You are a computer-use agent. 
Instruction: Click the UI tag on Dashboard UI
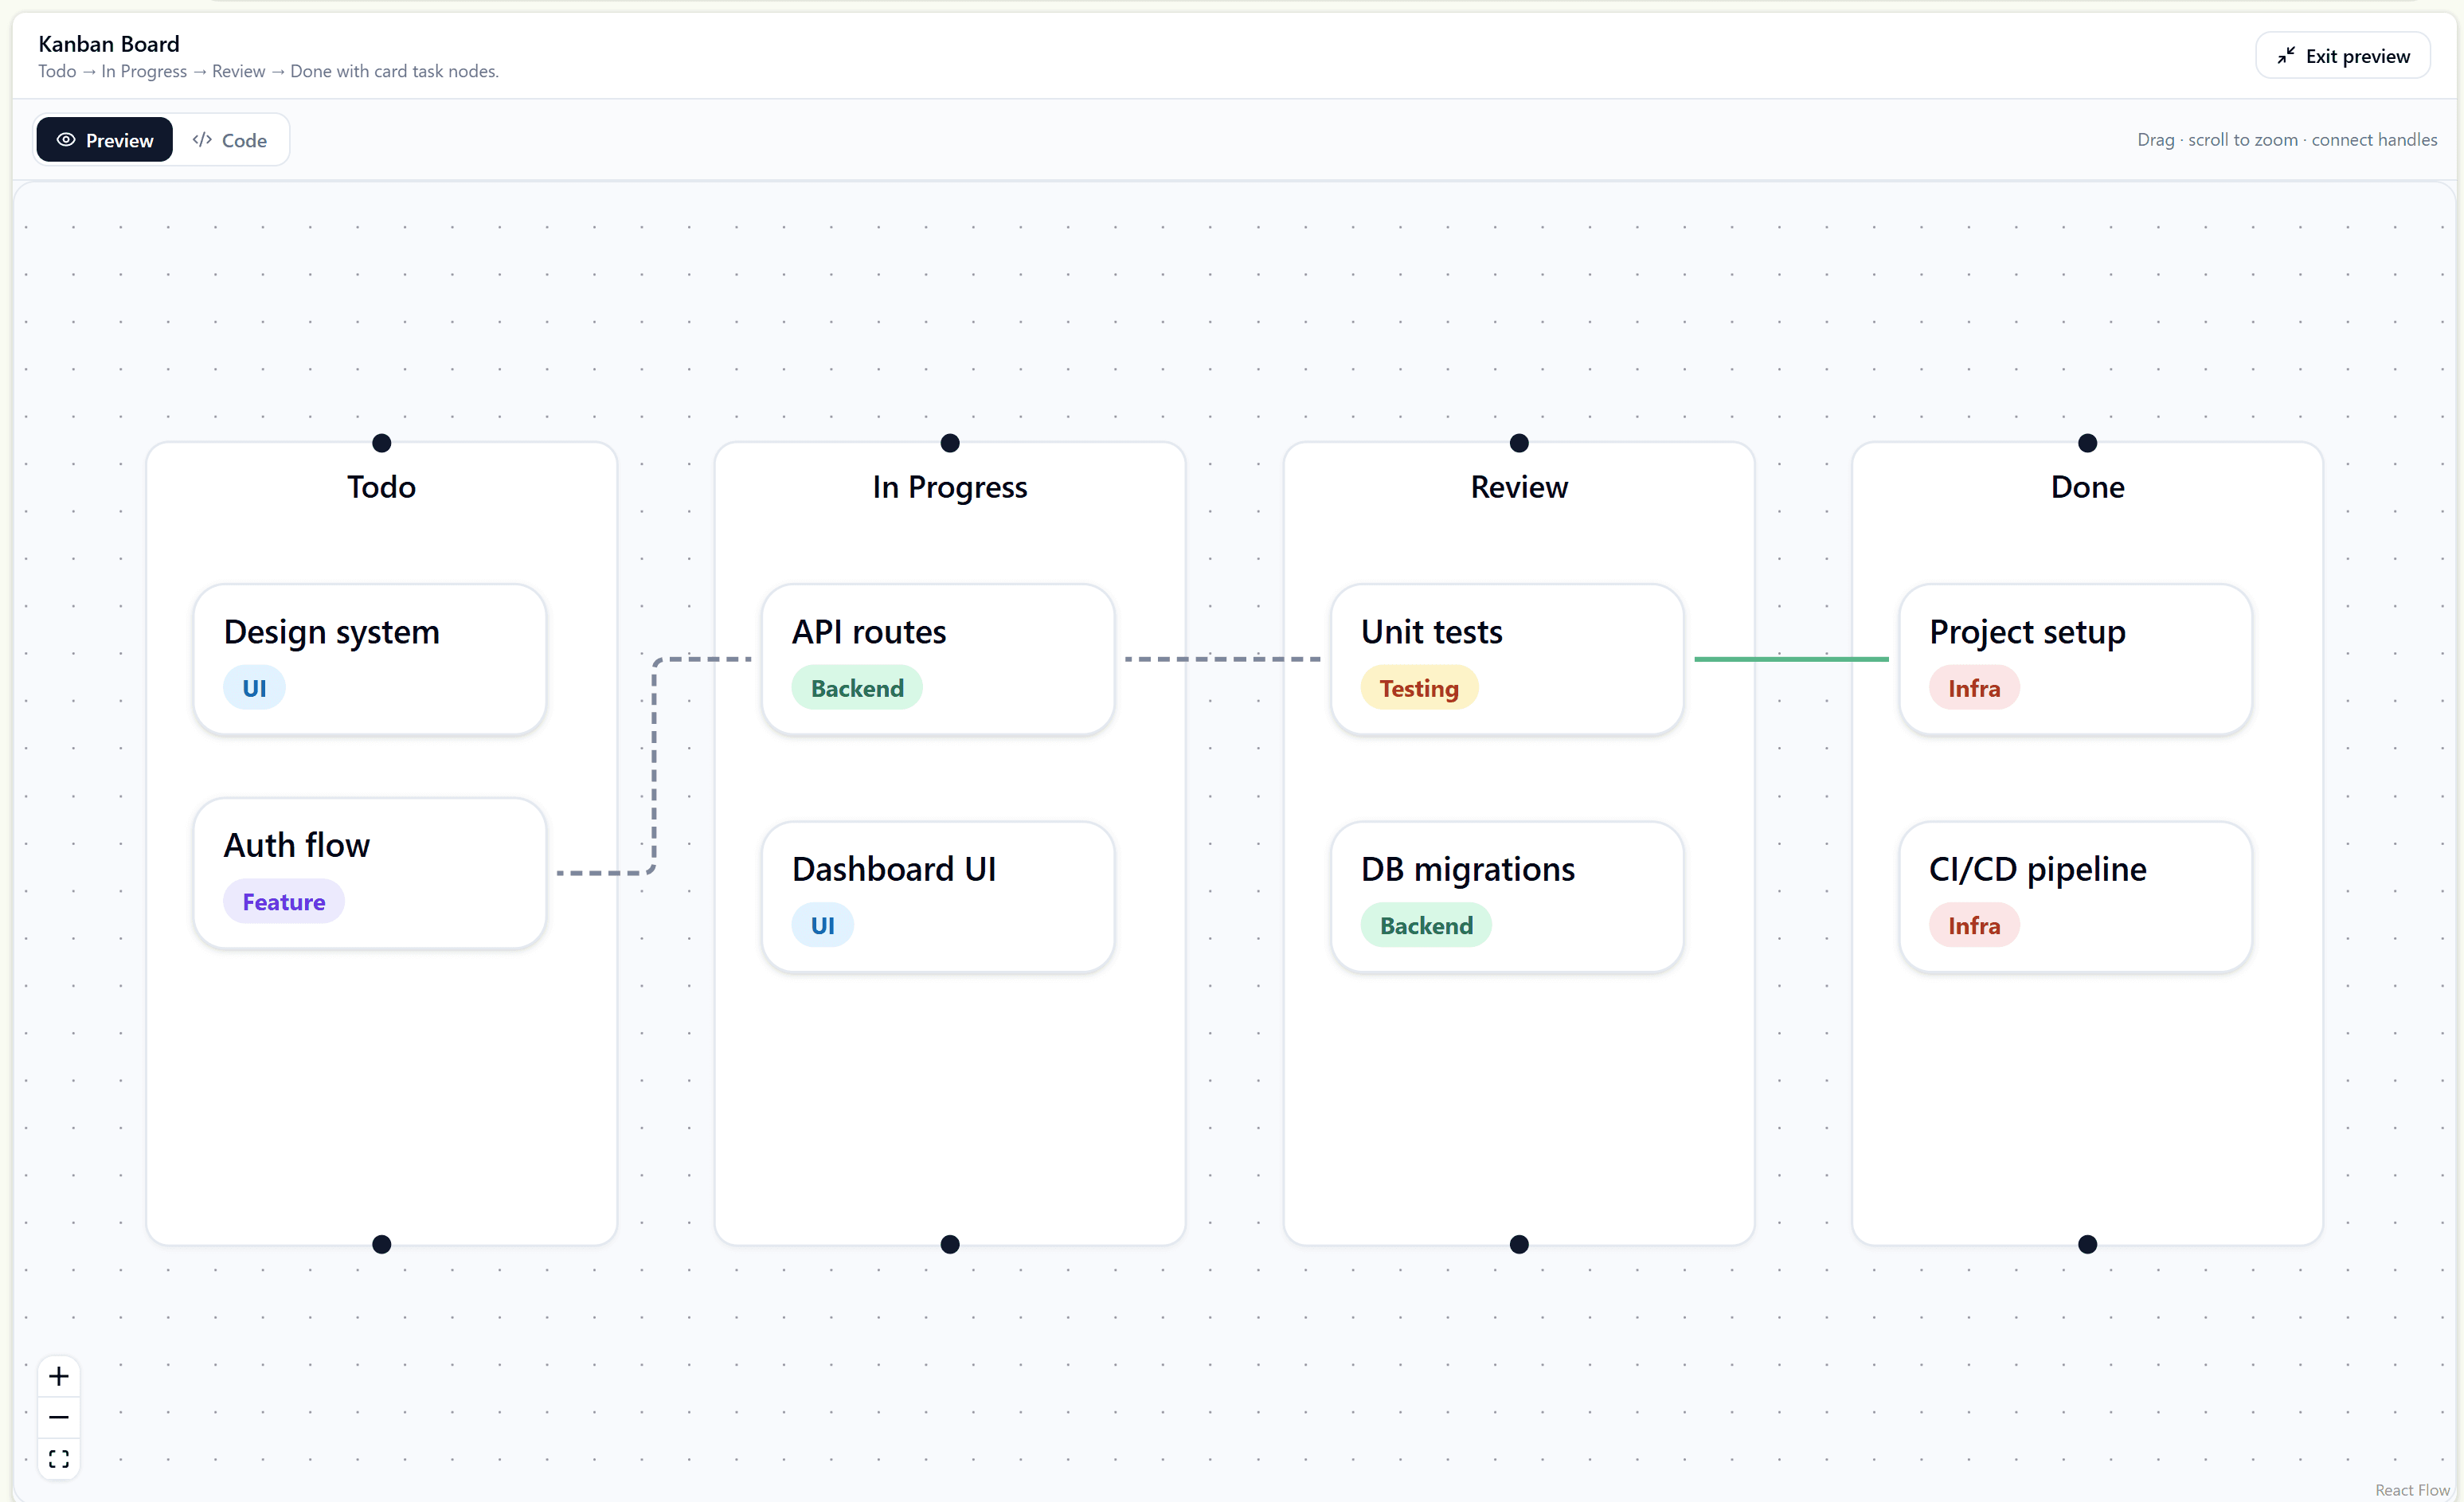coord(822,925)
